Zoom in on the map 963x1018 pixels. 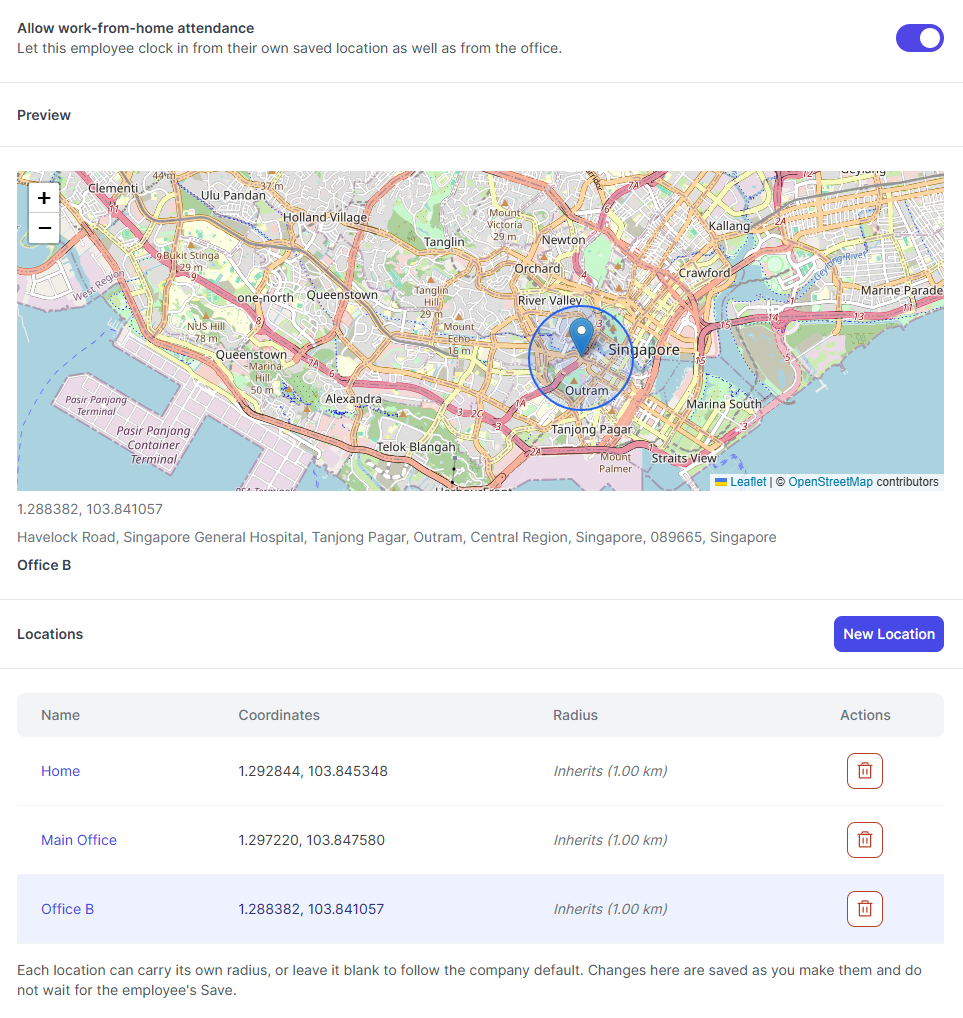[x=44, y=198]
